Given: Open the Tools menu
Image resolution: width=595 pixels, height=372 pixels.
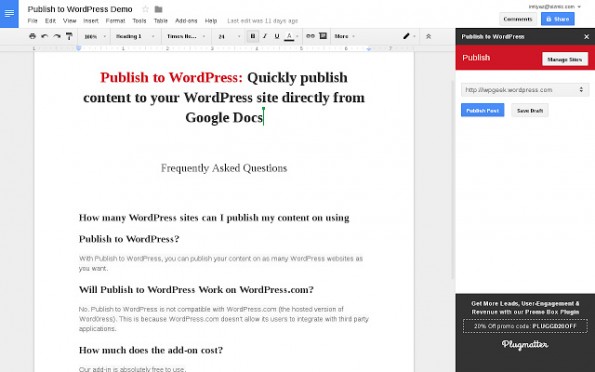Looking at the screenshot, I should tap(139, 21).
